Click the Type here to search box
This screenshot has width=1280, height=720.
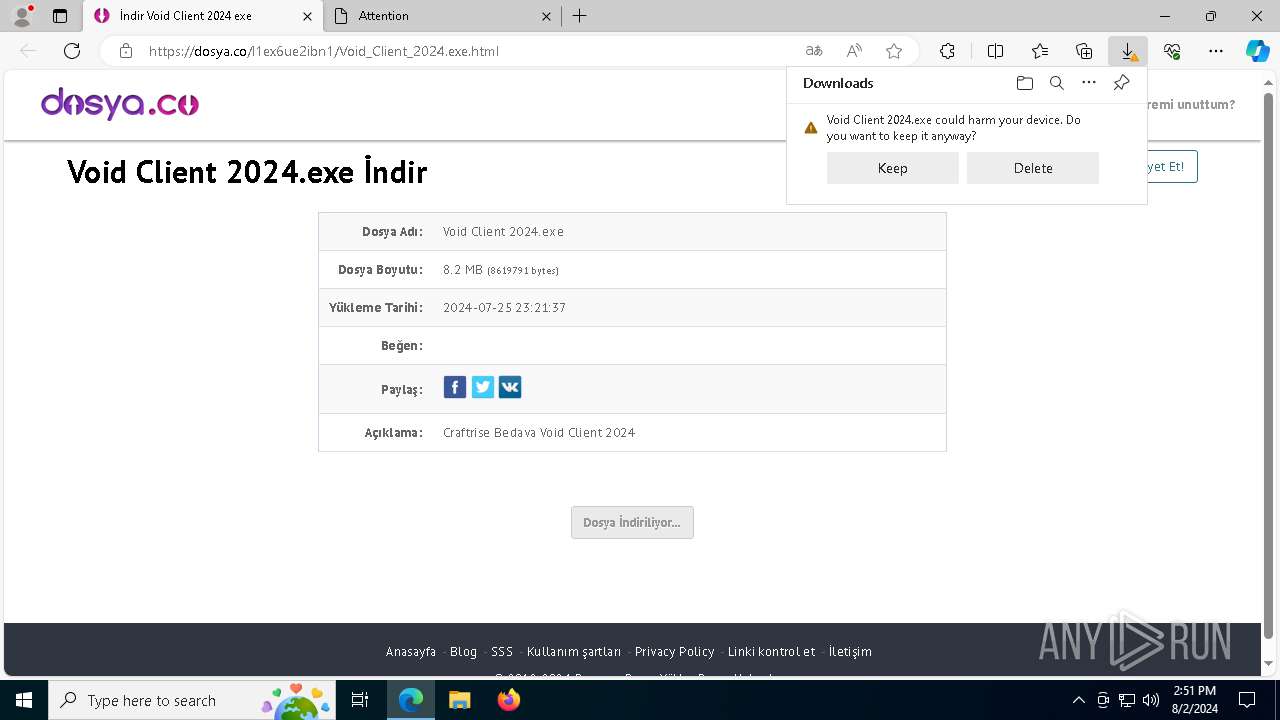(x=192, y=700)
